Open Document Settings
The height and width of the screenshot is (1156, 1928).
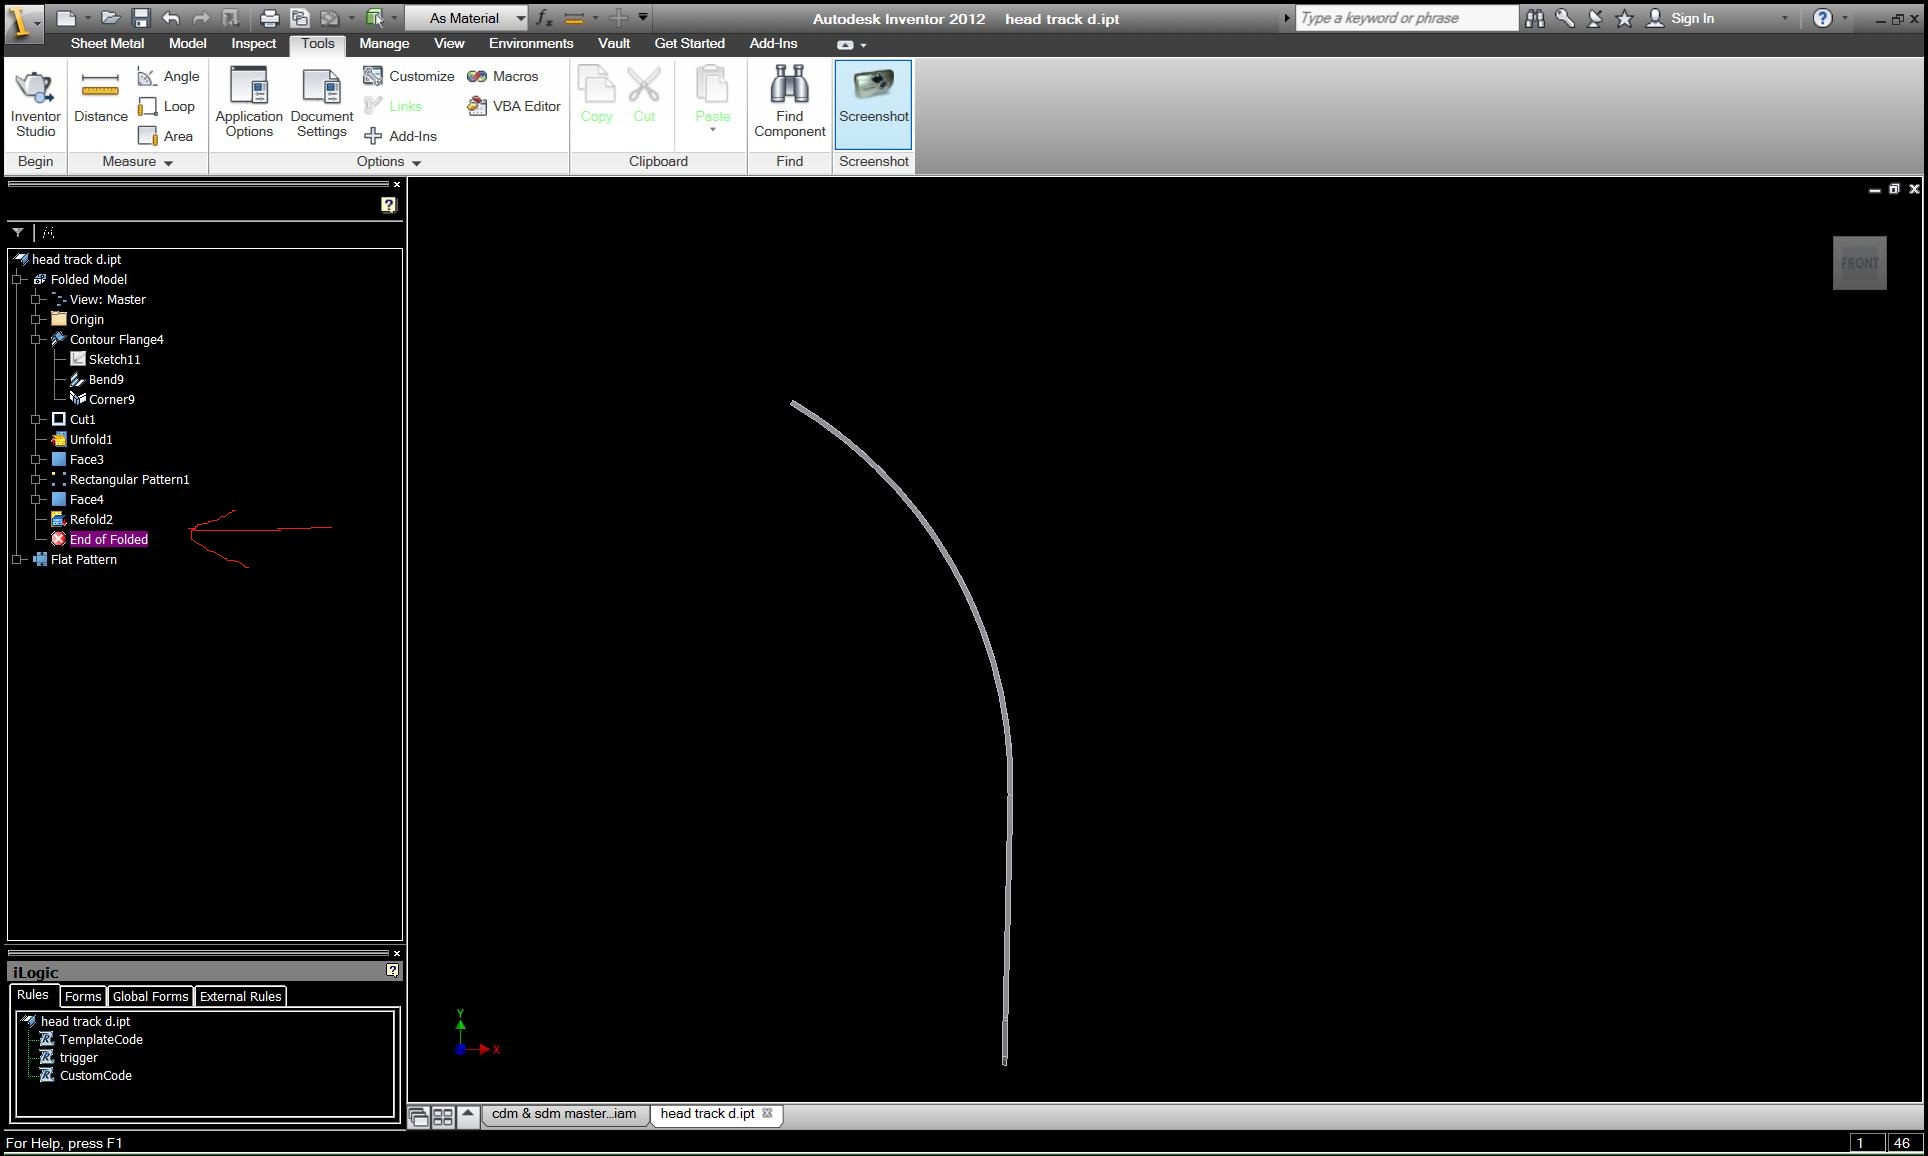pos(322,102)
